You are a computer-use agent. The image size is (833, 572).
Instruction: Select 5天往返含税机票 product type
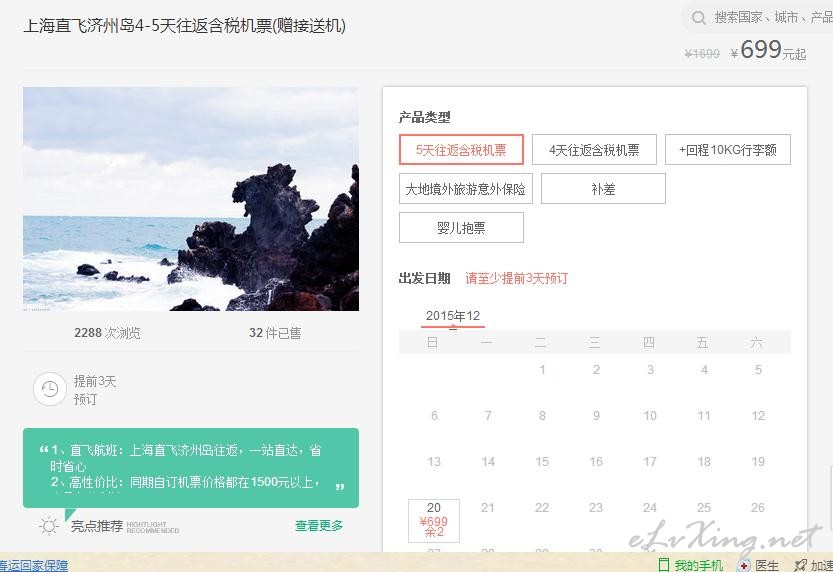[461, 150]
